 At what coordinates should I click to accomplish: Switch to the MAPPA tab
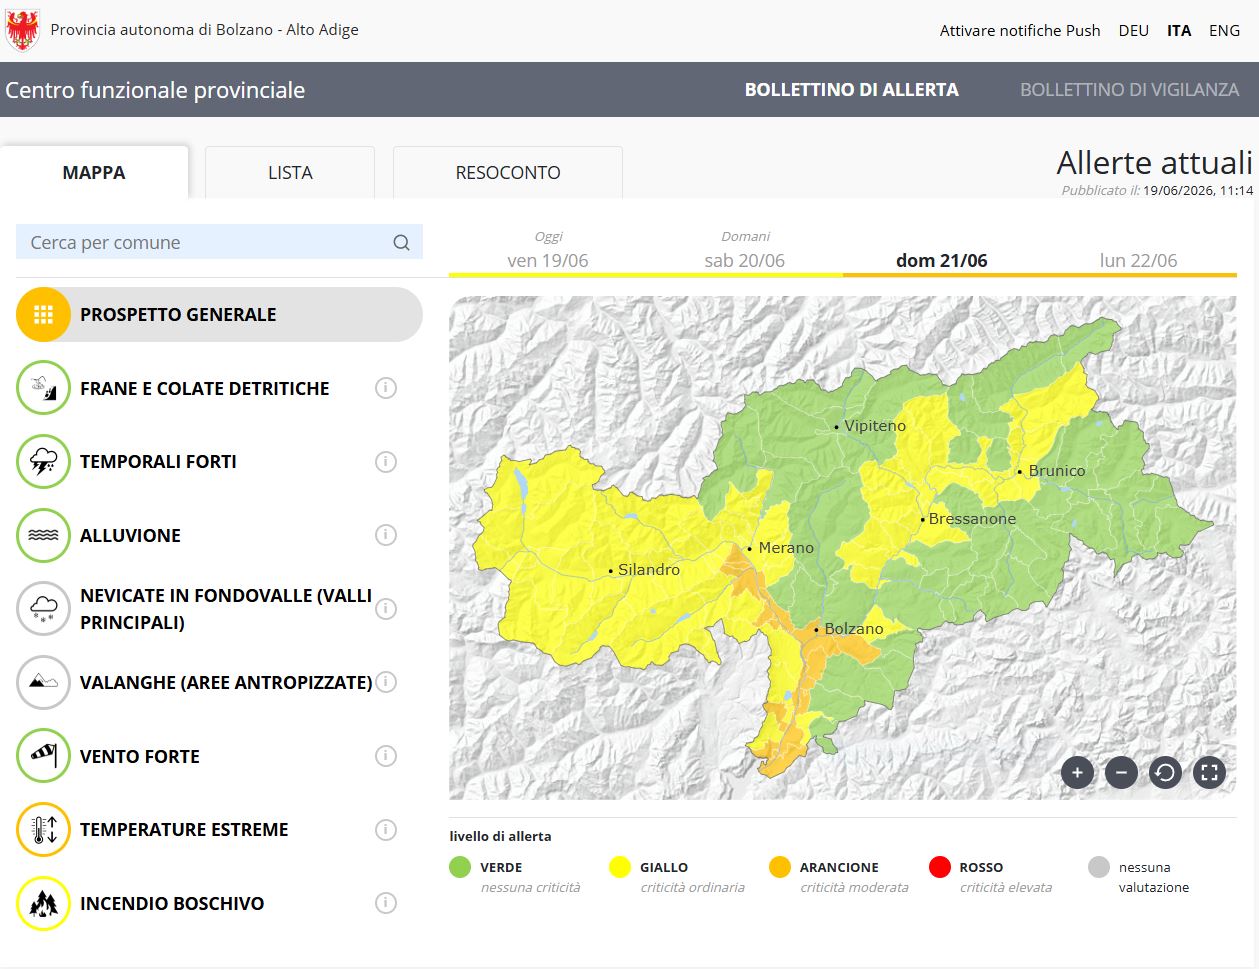(x=94, y=172)
